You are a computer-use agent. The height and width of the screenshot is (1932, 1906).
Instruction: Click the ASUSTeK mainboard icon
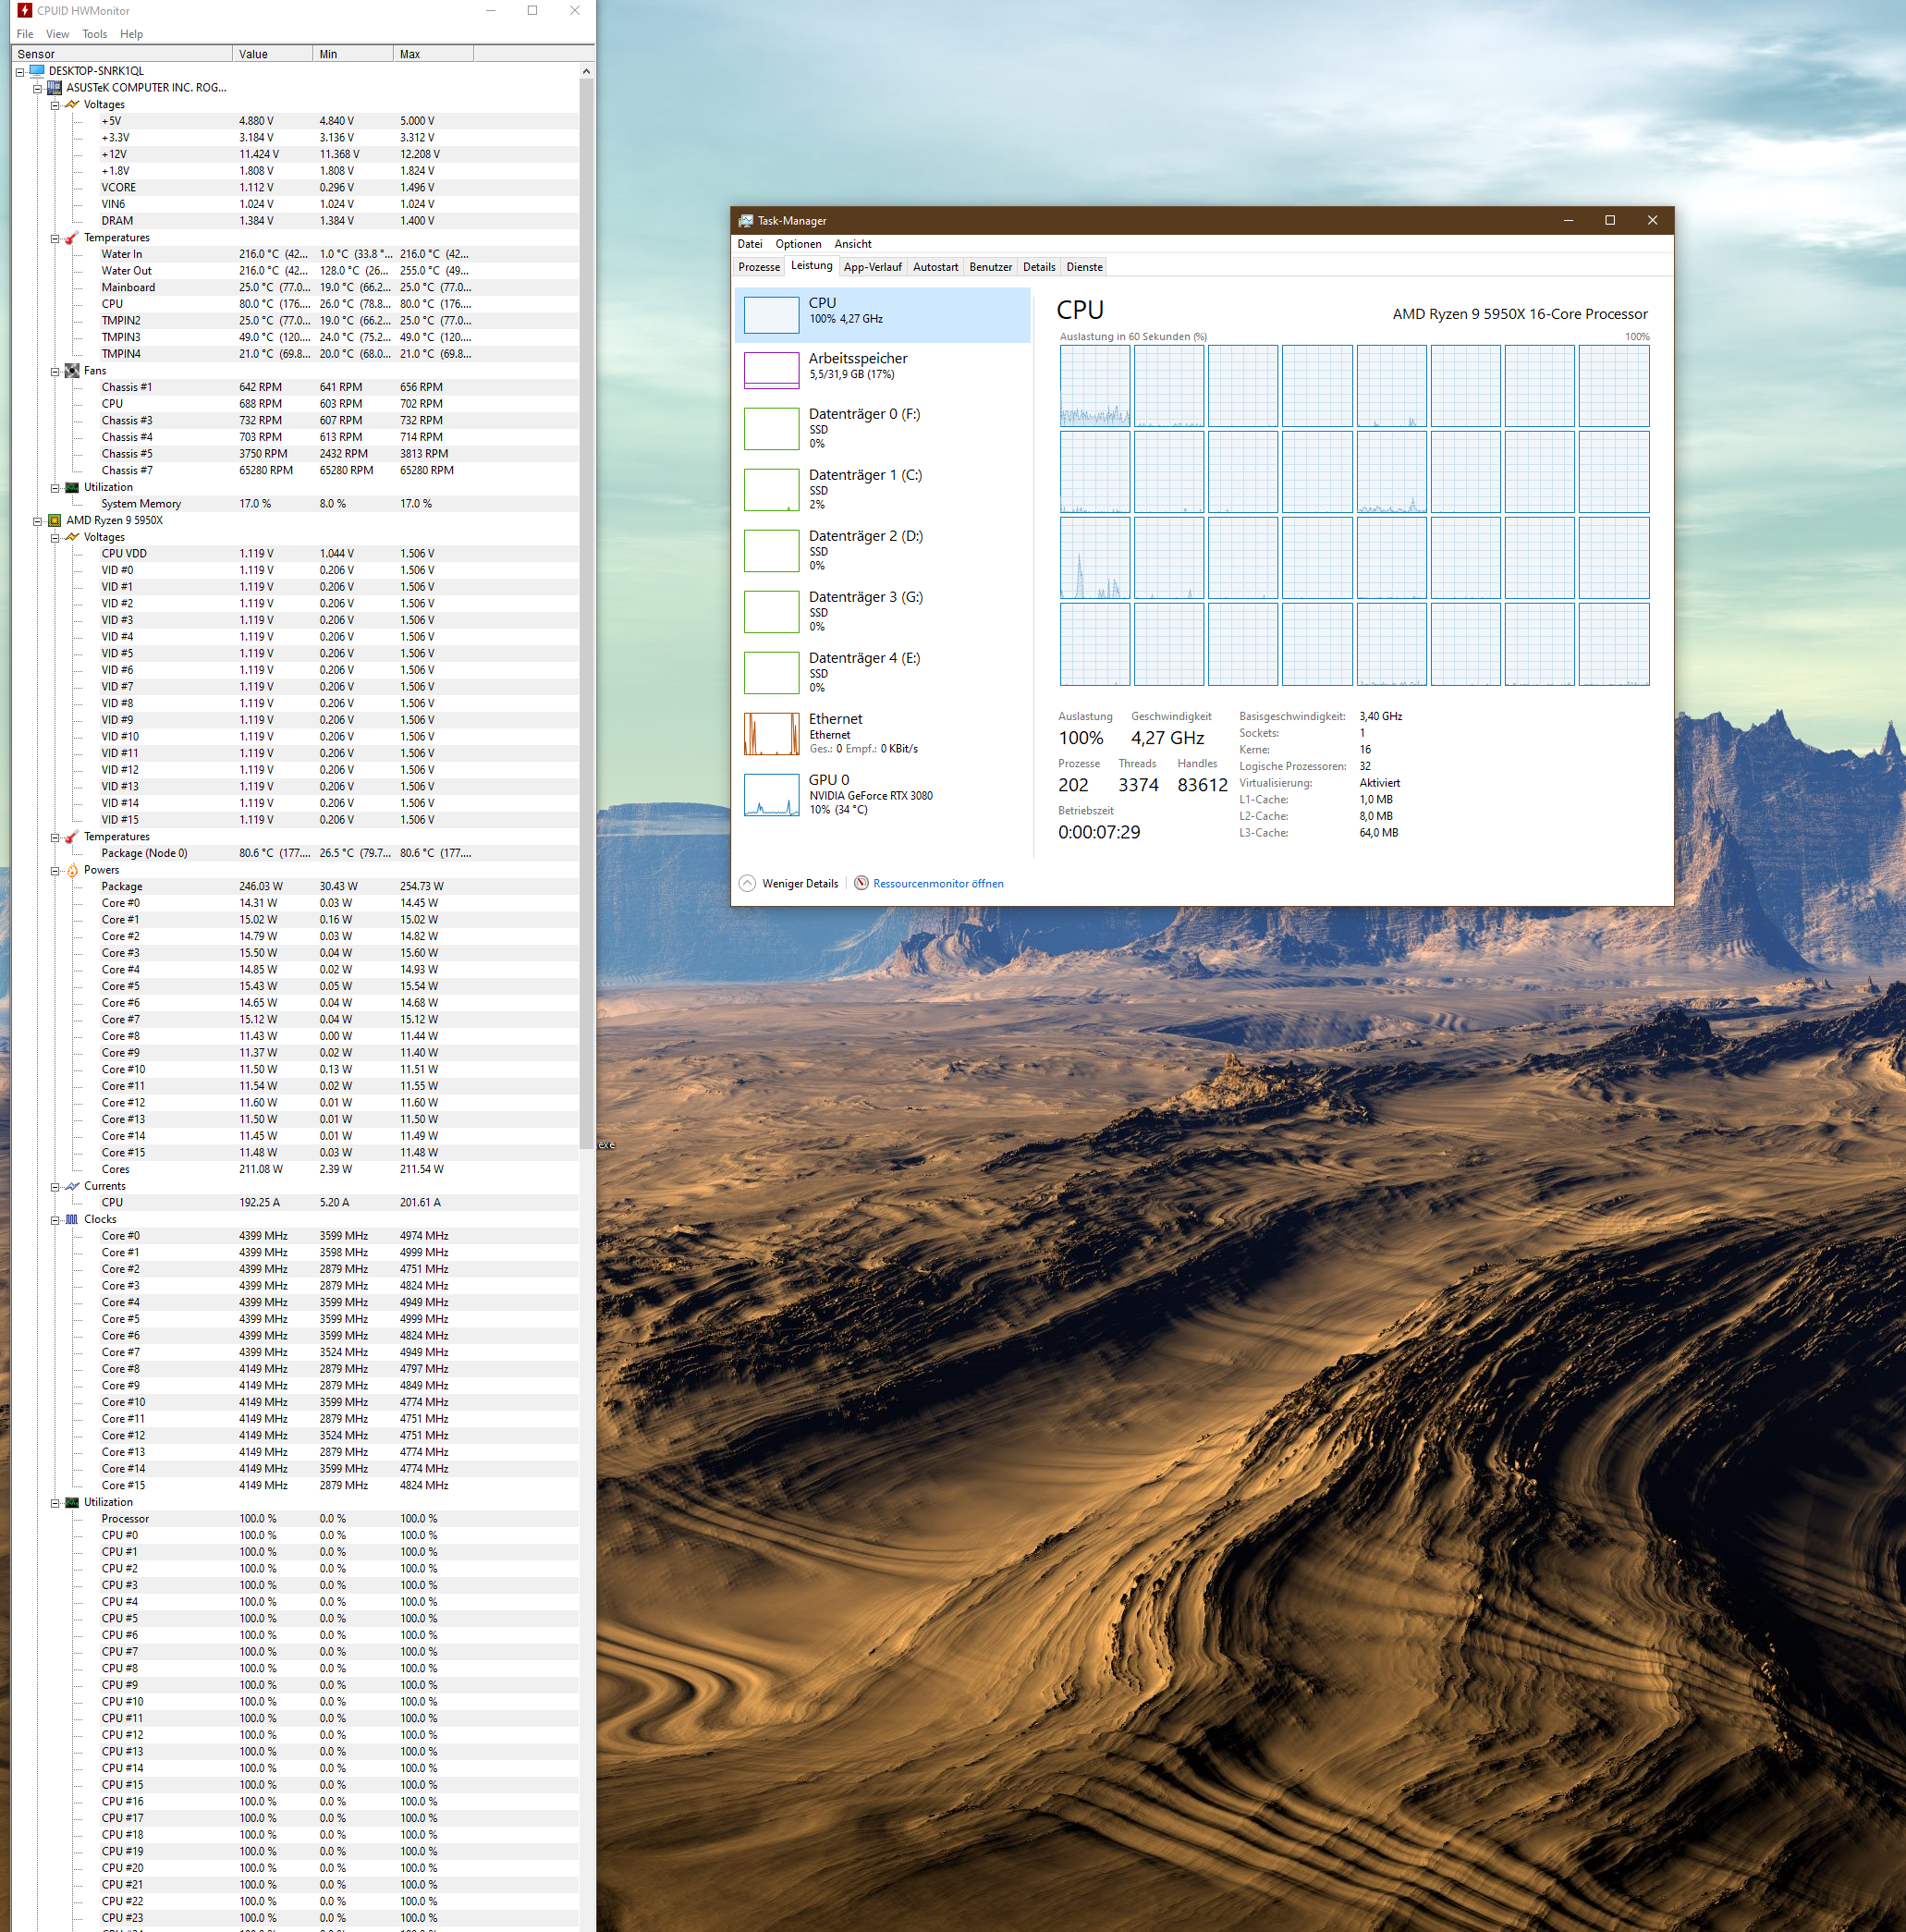pyautogui.click(x=55, y=88)
